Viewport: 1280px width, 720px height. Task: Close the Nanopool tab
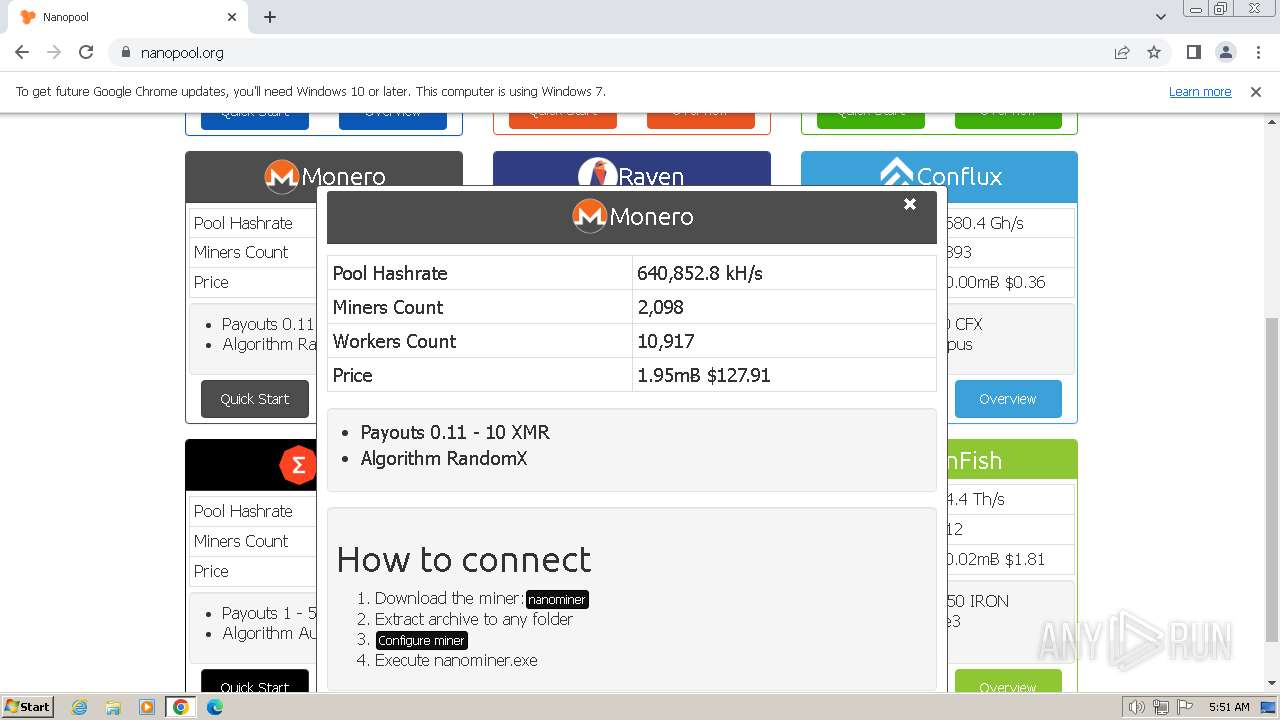(232, 17)
